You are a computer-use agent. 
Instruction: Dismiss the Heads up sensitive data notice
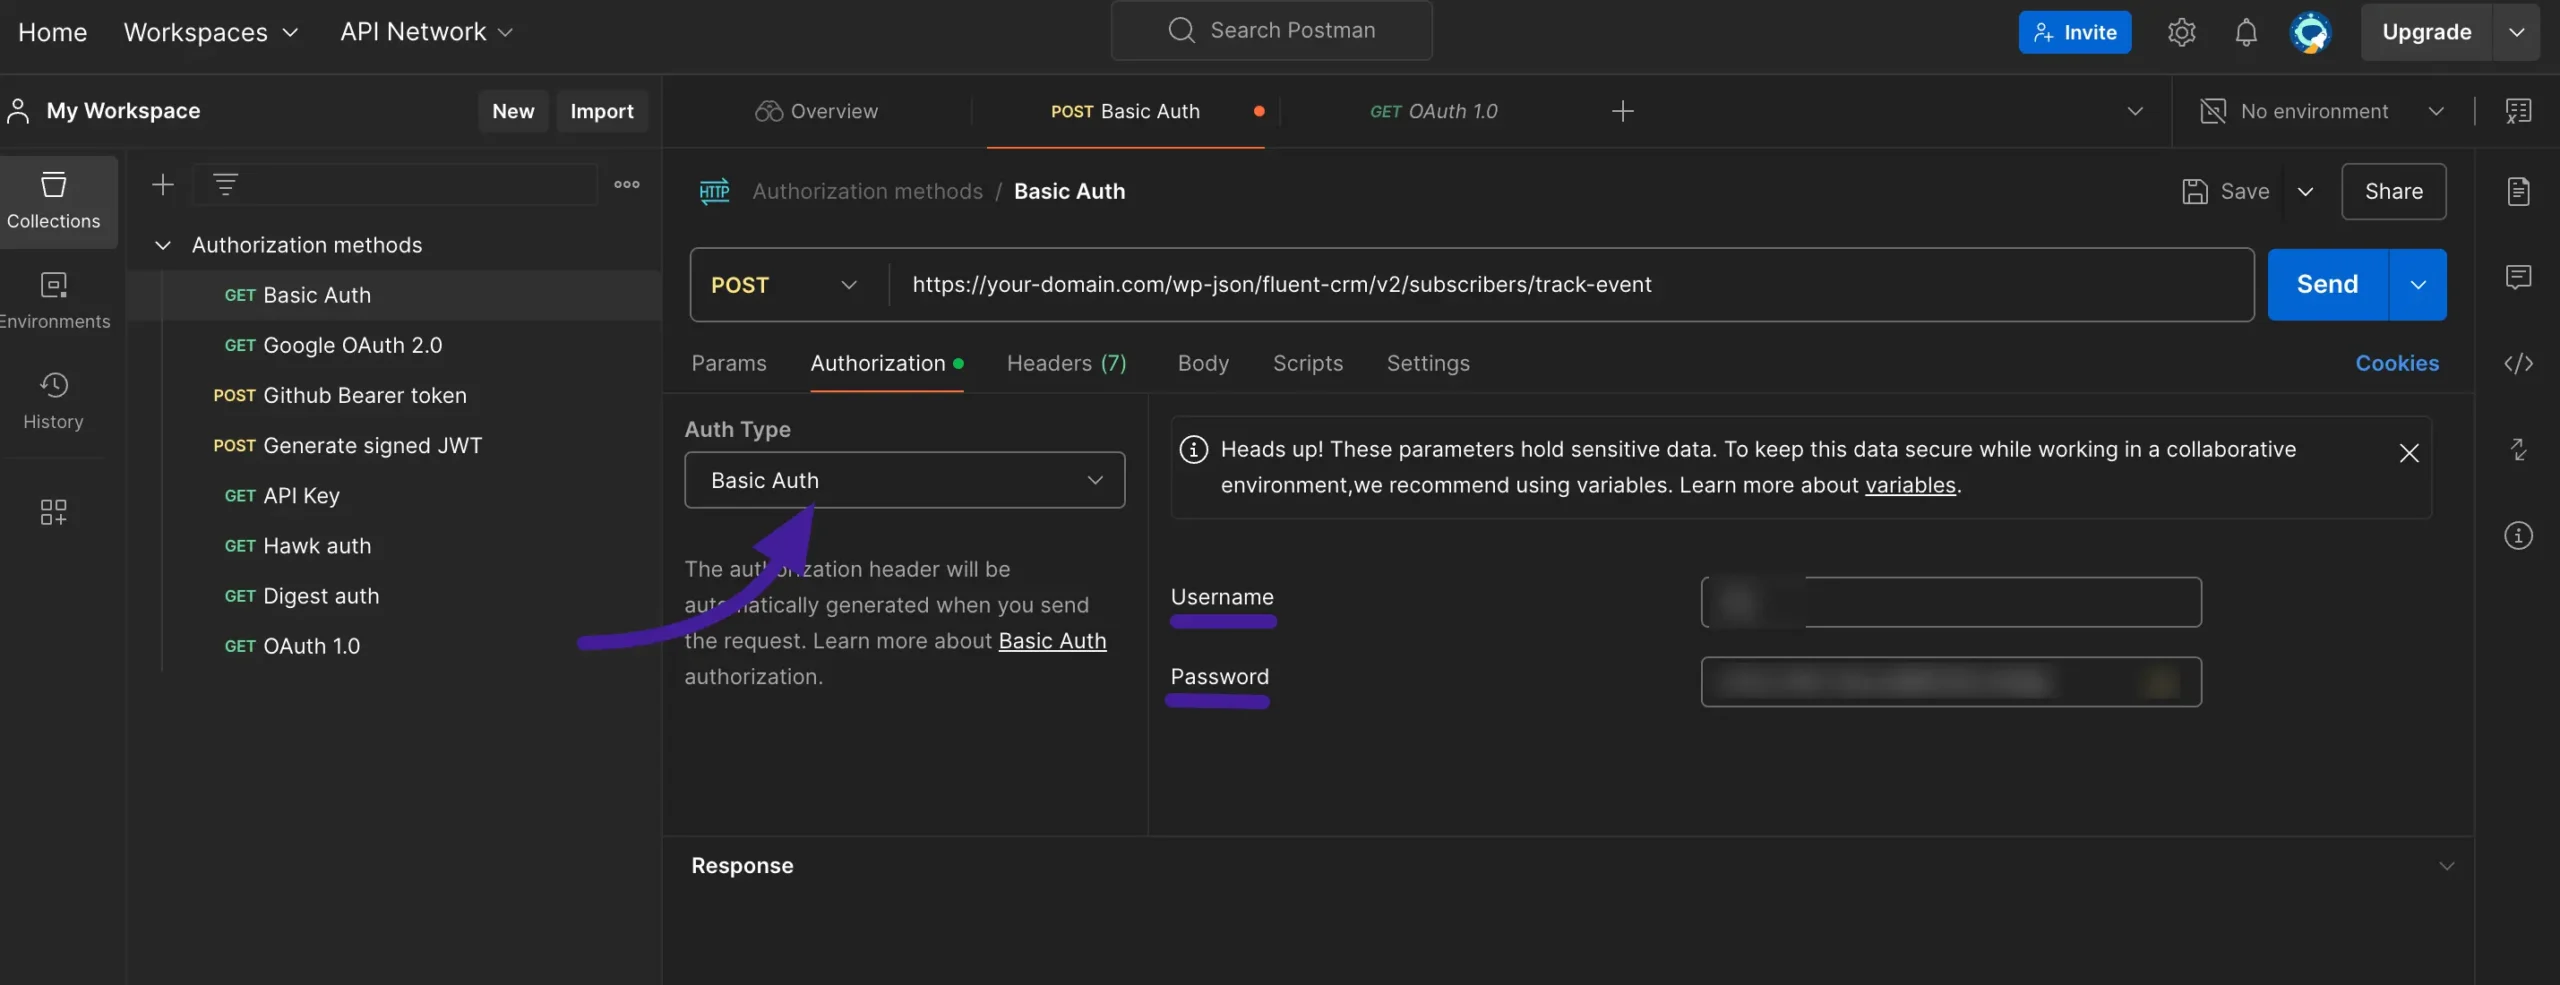click(2409, 453)
